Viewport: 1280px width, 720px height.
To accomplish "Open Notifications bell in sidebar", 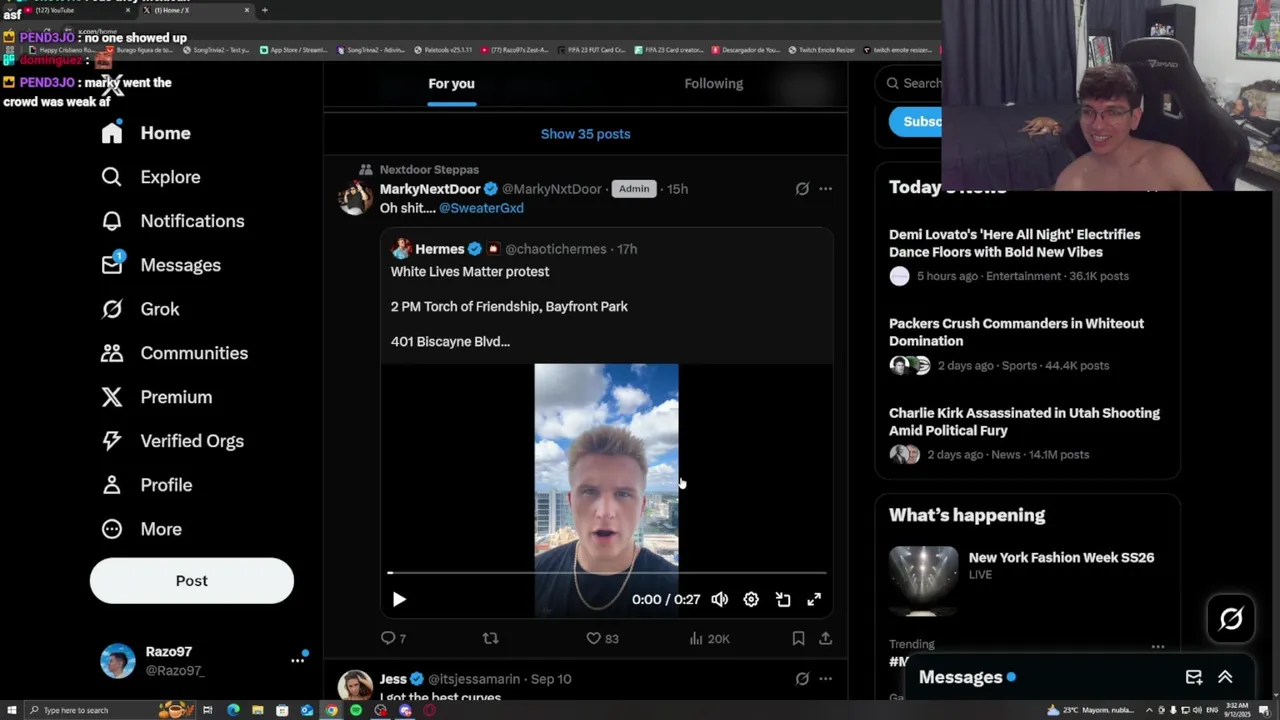I will click(x=173, y=221).
